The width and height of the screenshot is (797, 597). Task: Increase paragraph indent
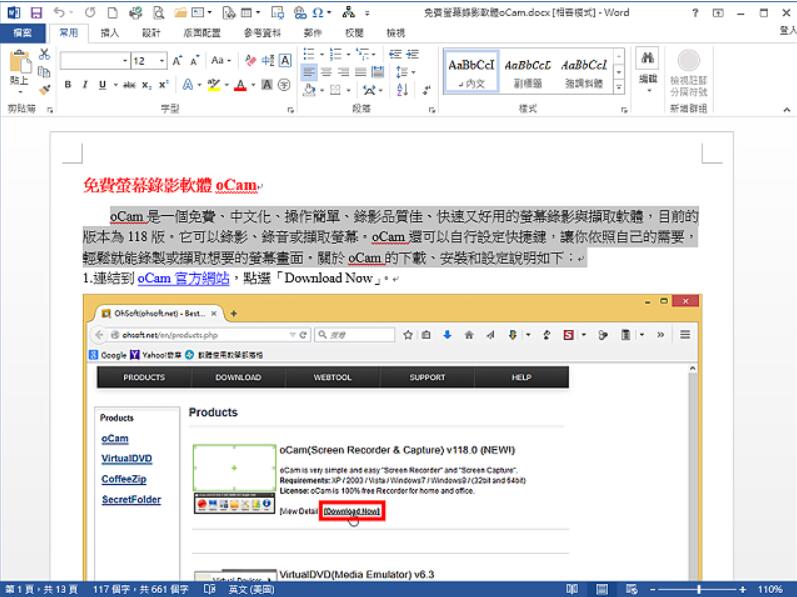413,54
